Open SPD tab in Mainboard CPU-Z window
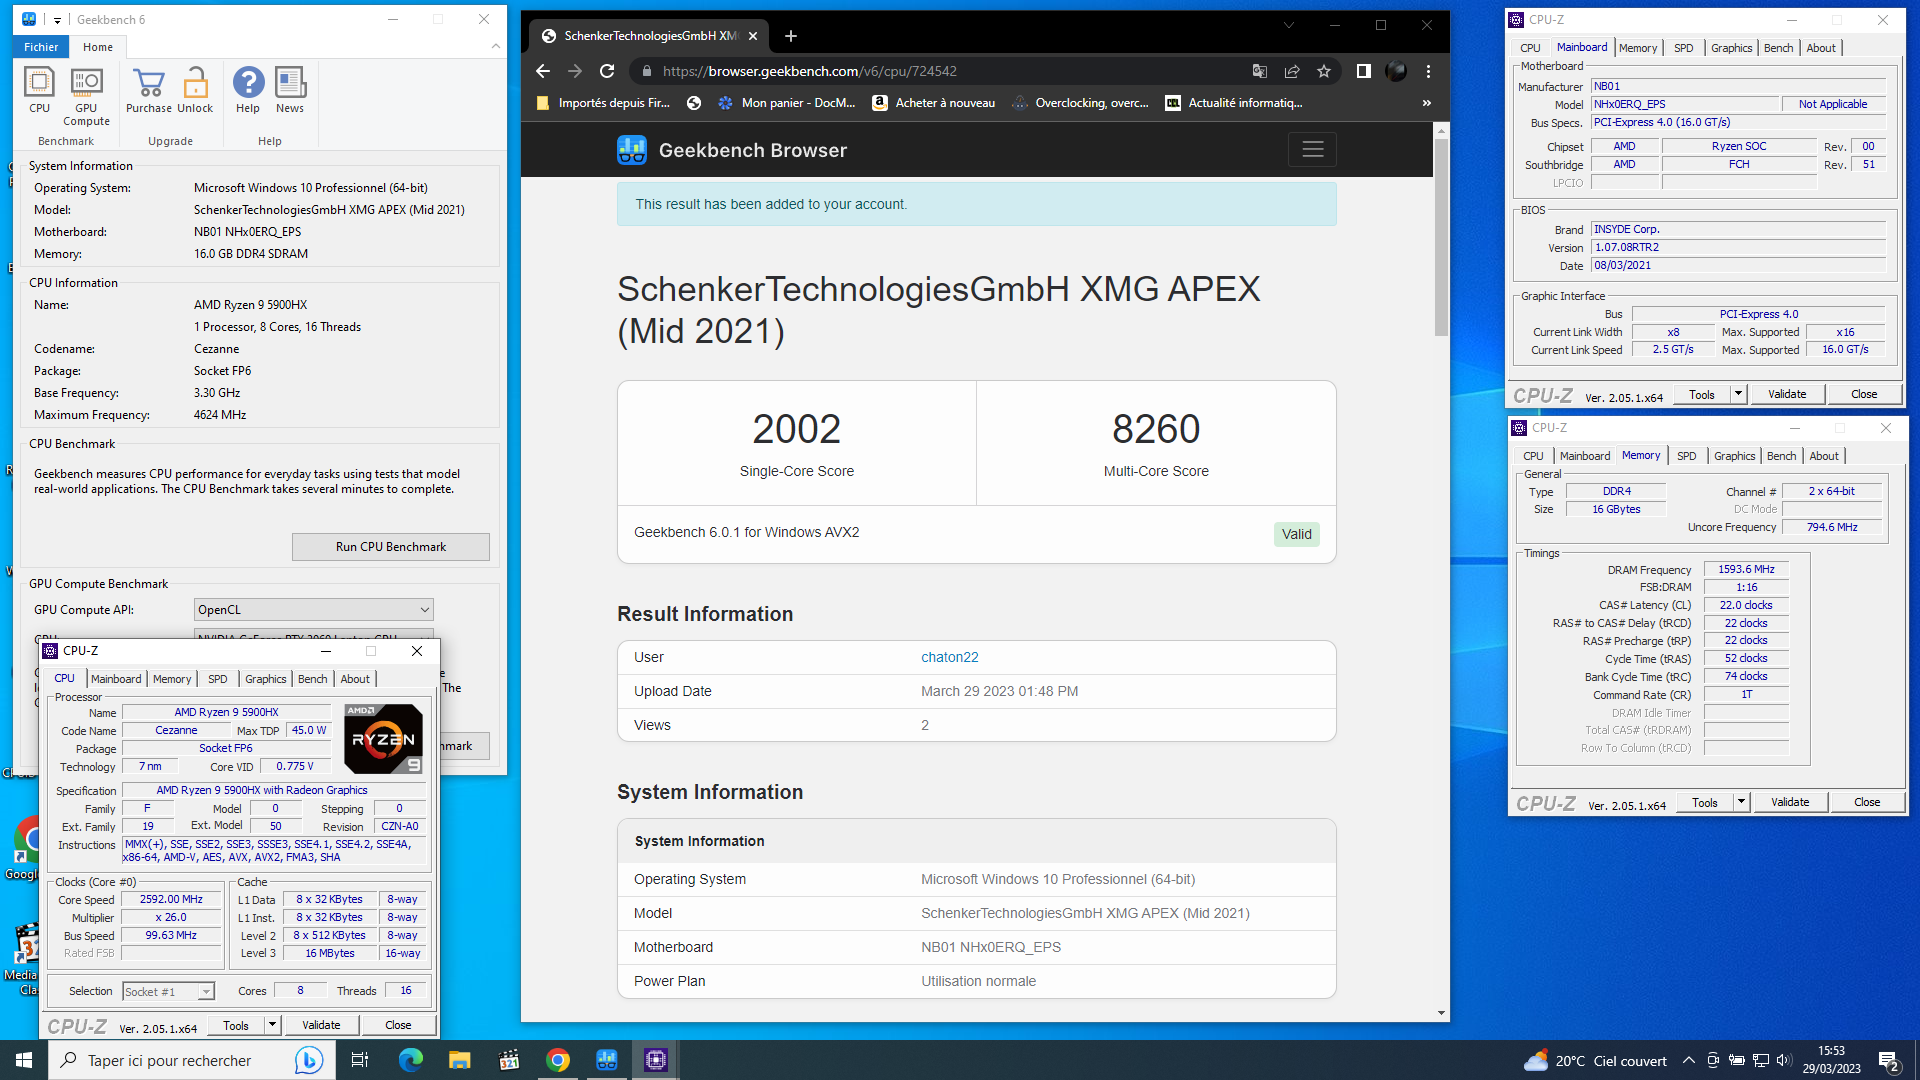This screenshot has width=1920, height=1080. 1684,48
